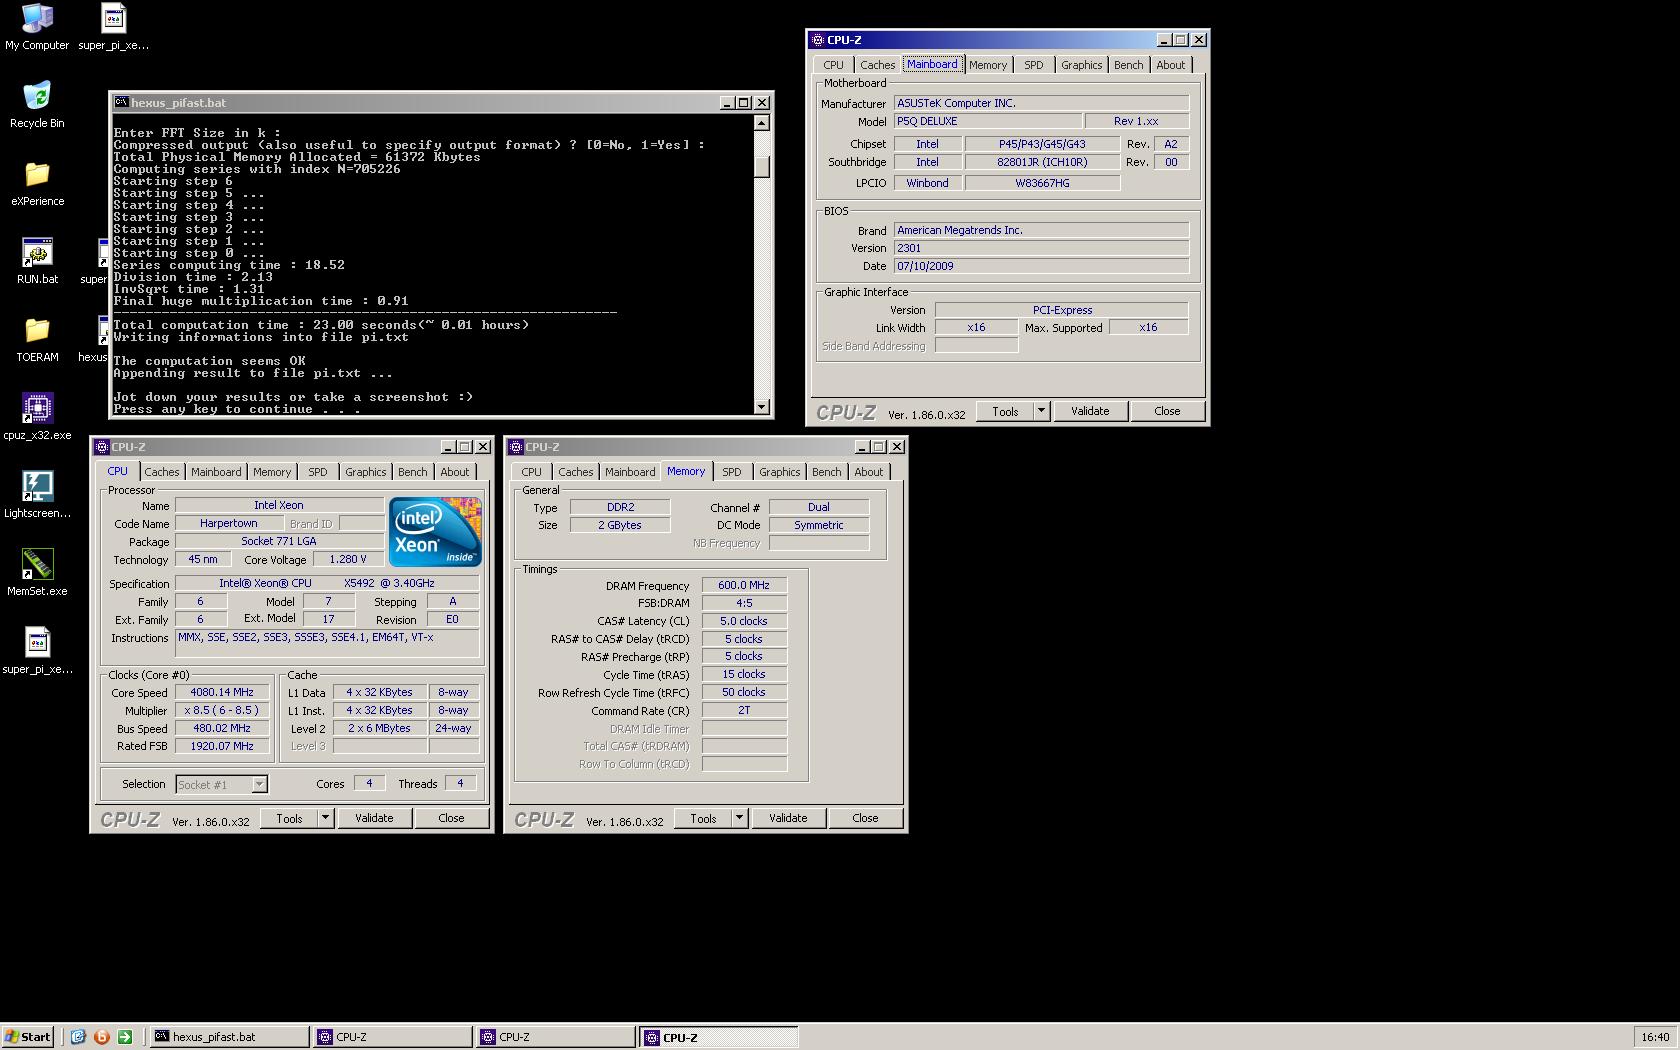The width and height of the screenshot is (1680, 1050).
Task: Open the Socket #1 selection dropdown
Action: pyautogui.click(x=259, y=785)
